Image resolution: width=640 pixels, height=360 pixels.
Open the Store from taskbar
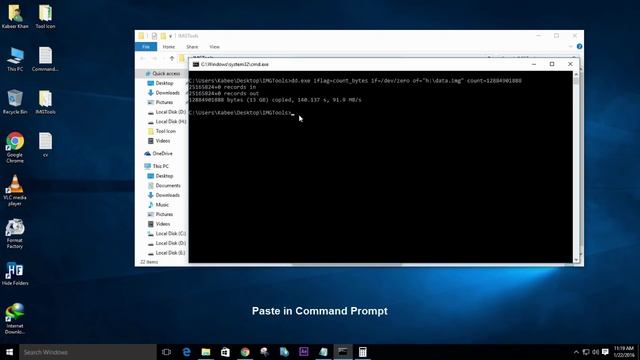tap(225, 352)
